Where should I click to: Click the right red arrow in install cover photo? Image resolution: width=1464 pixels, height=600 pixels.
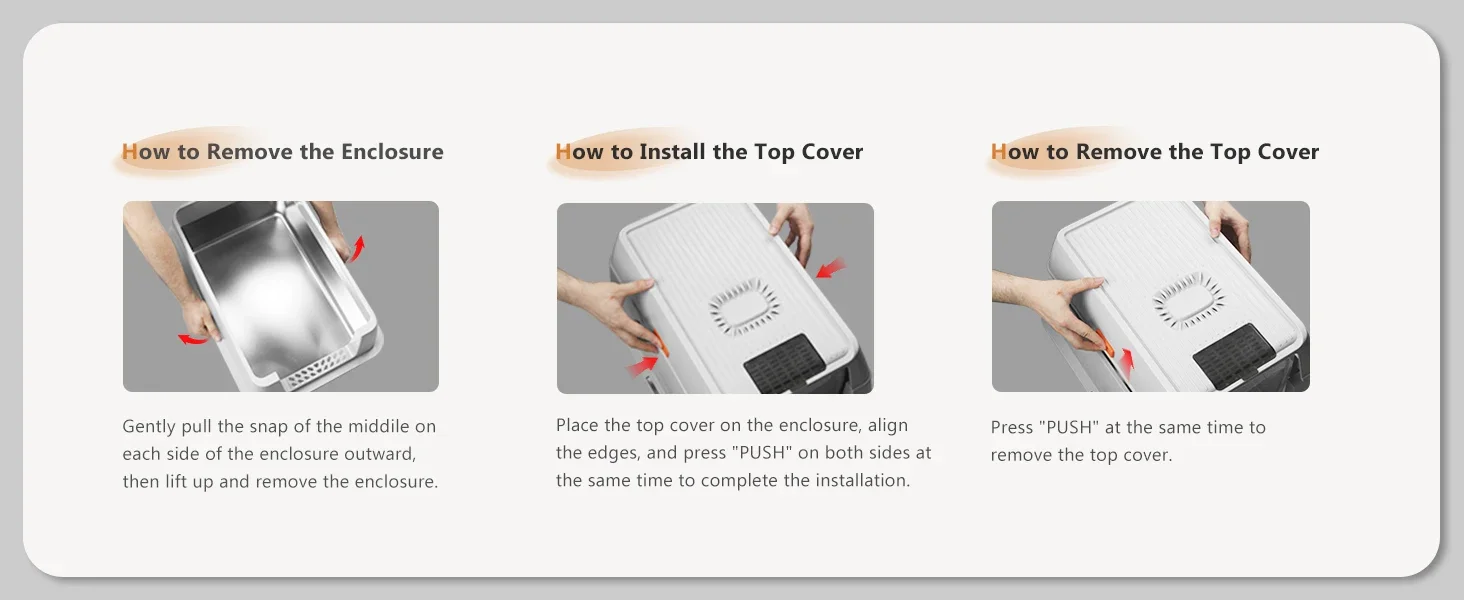(831, 267)
